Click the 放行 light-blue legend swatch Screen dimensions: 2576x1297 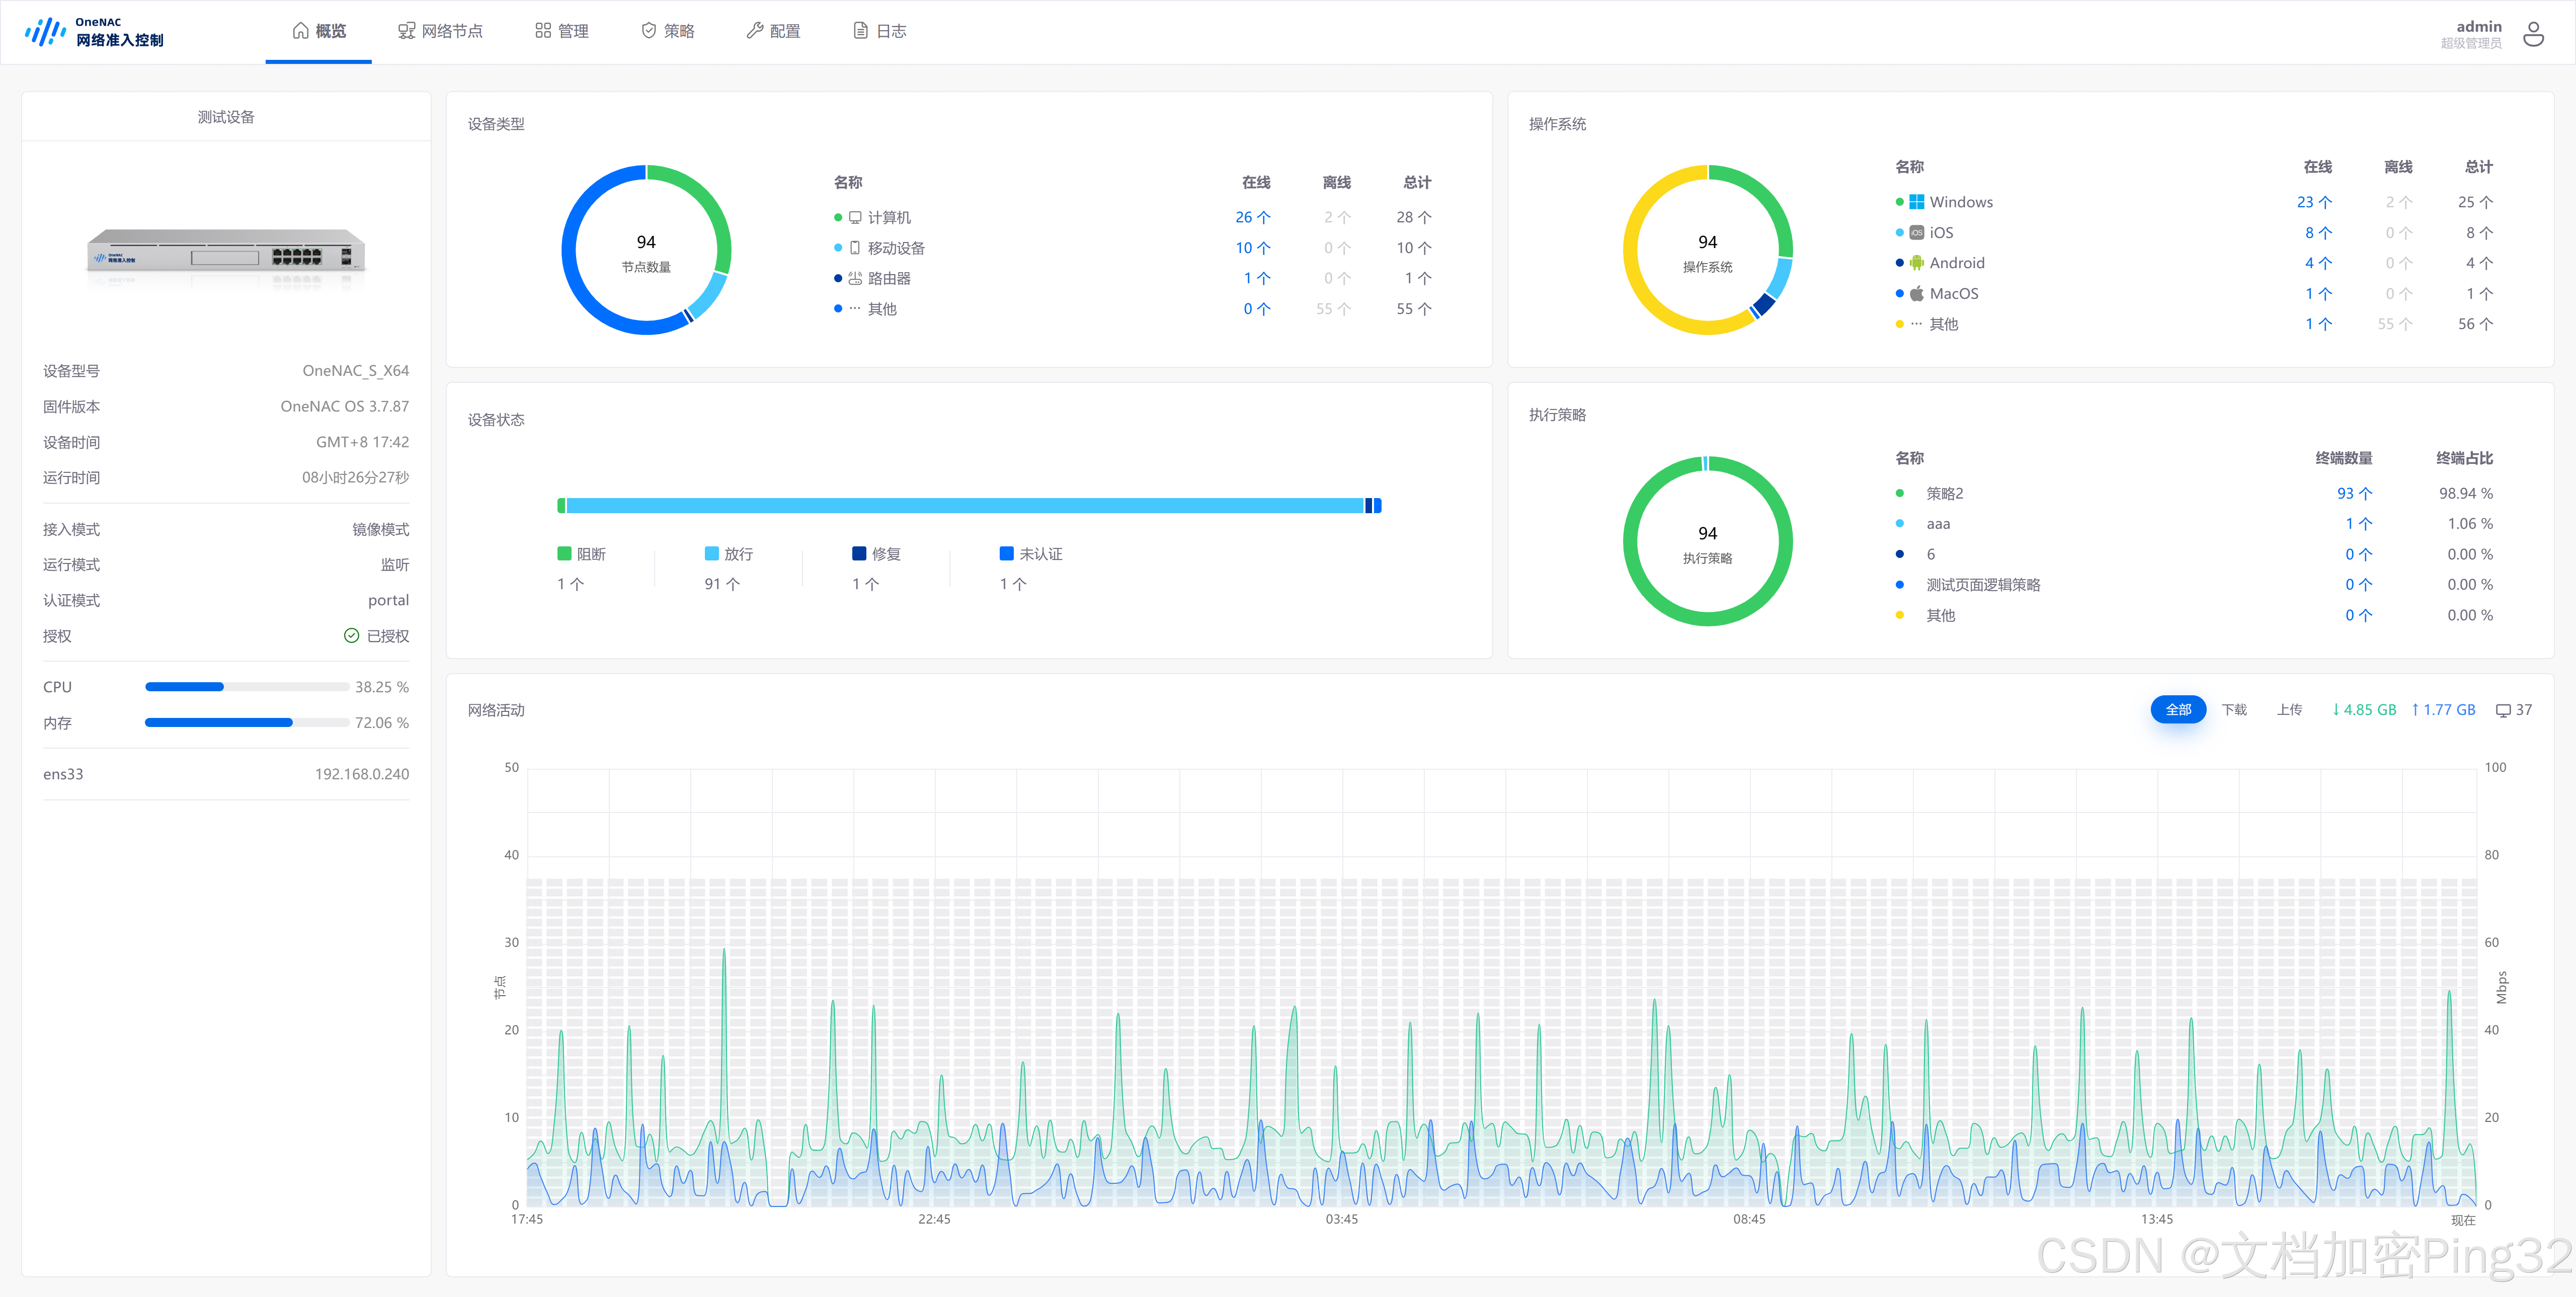(711, 554)
